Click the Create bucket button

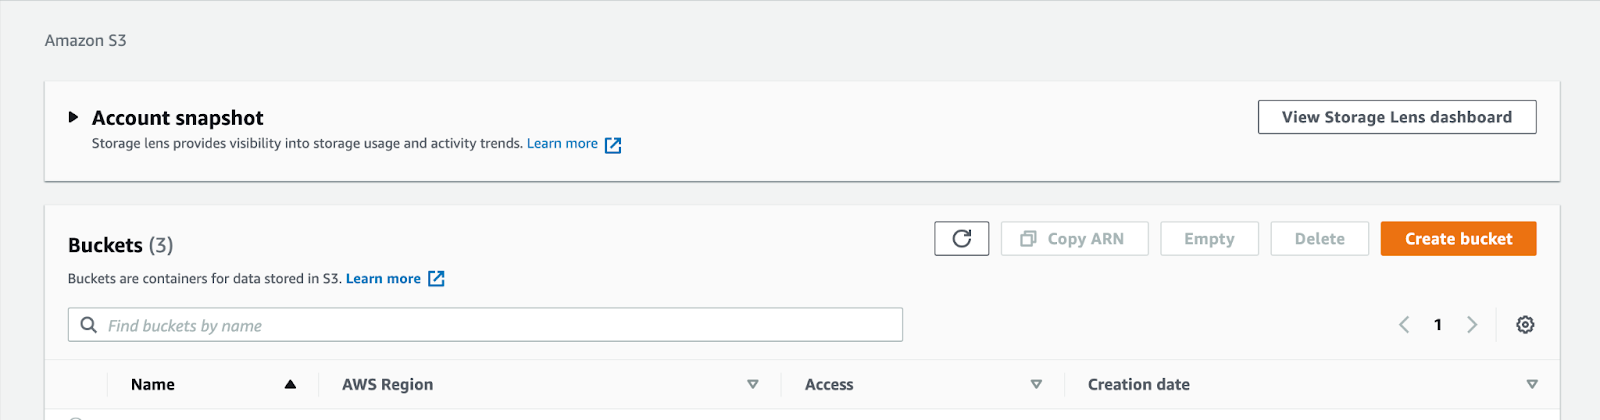tap(1458, 239)
